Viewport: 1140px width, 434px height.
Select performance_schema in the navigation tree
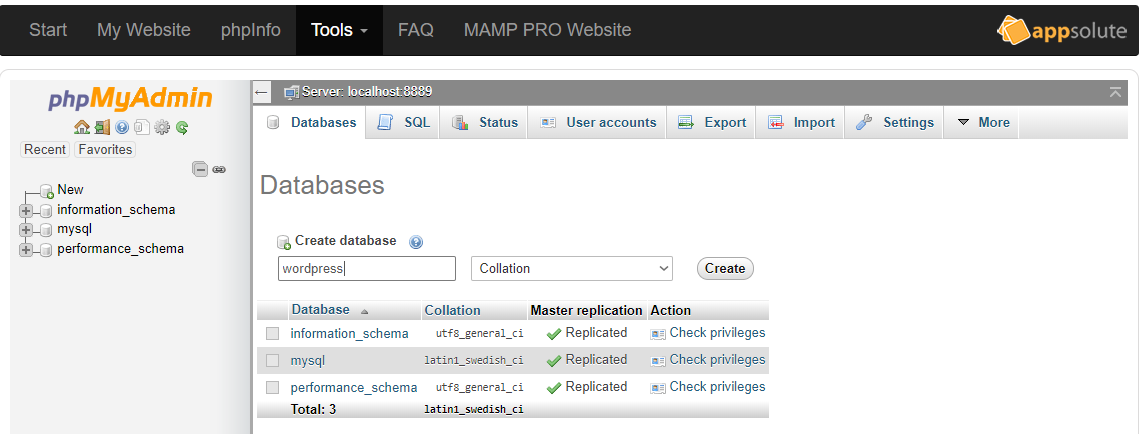[x=121, y=249]
